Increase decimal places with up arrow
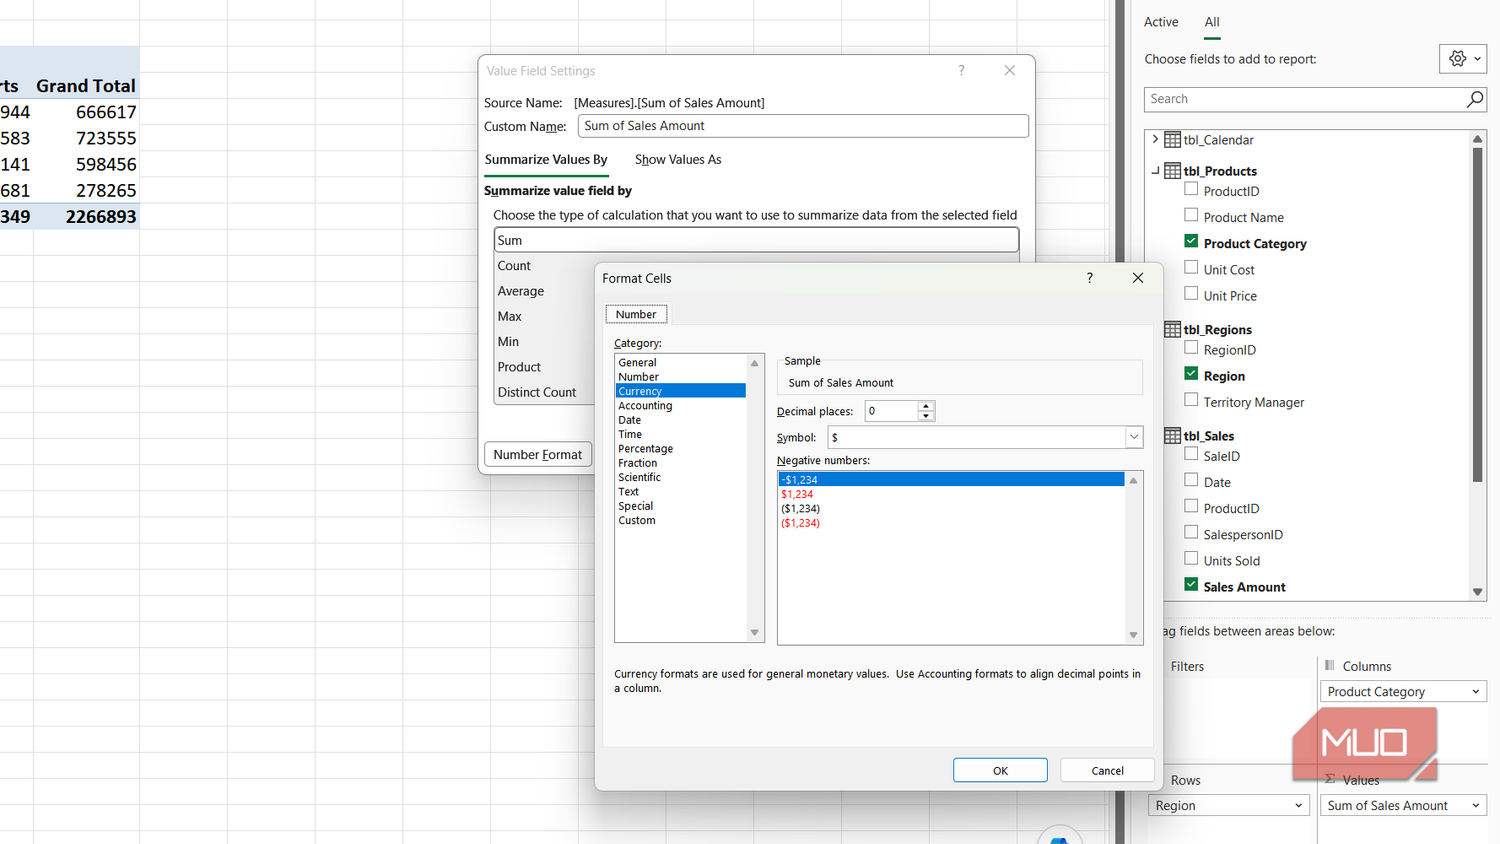 coord(926,406)
